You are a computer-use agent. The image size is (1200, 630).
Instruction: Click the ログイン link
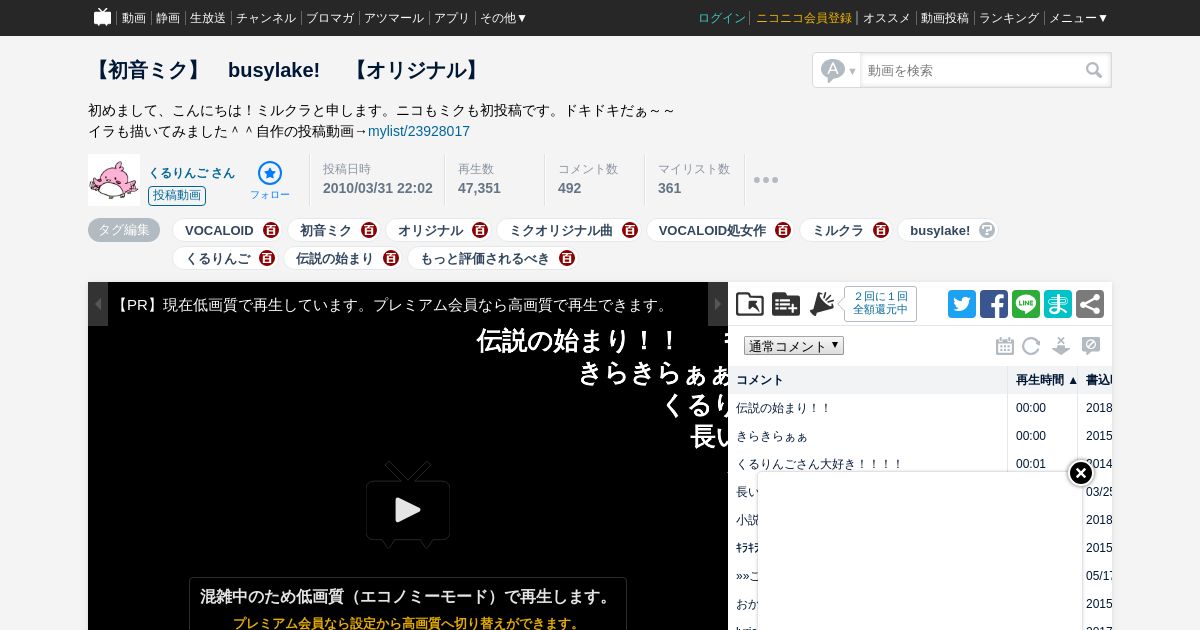pos(722,18)
